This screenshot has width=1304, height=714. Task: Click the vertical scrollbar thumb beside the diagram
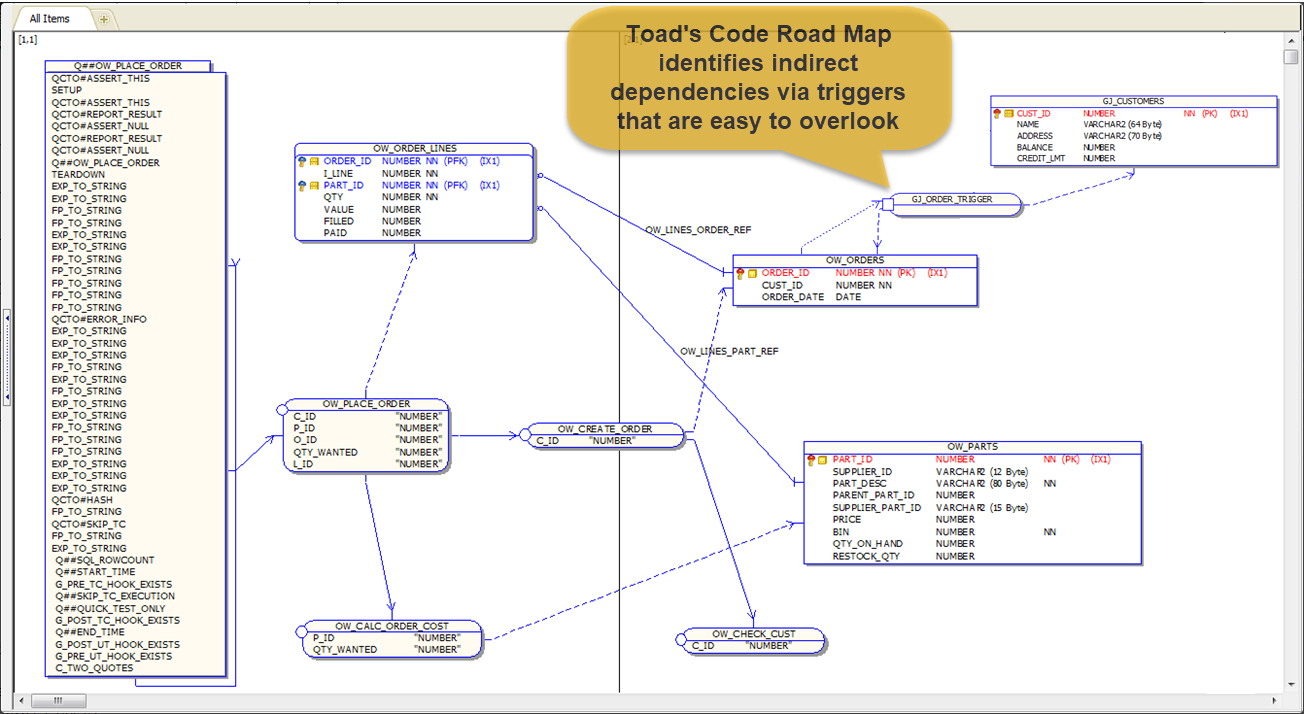(1291, 56)
